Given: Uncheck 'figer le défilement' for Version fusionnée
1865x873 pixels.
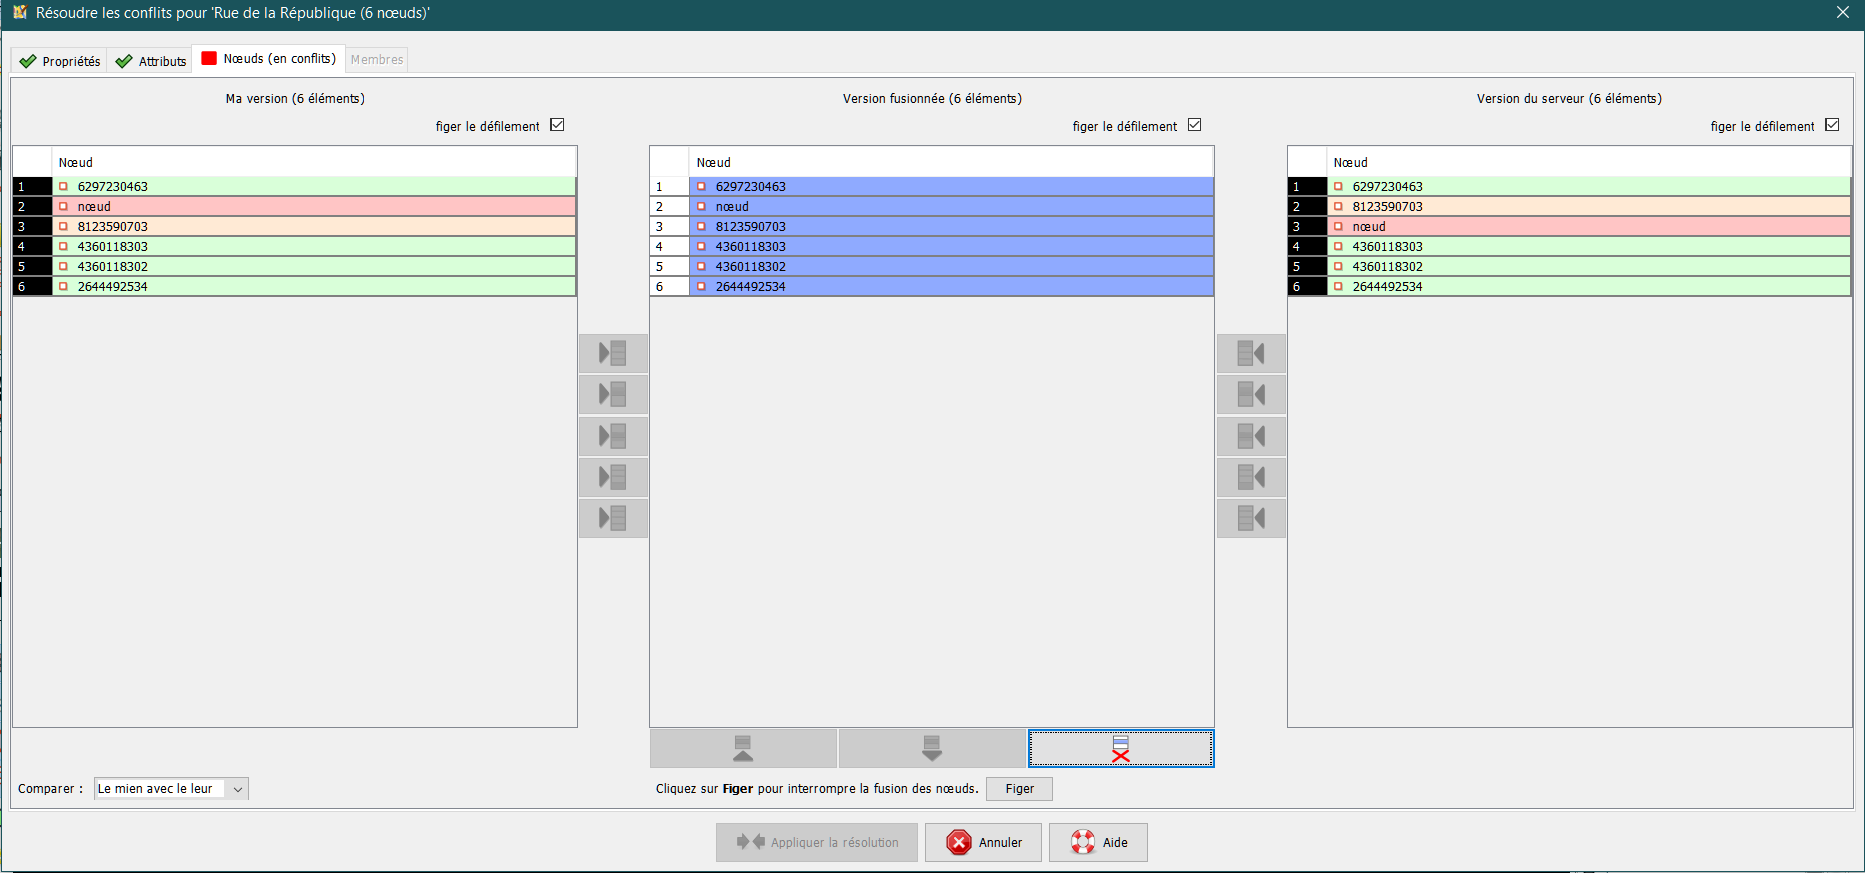Looking at the screenshot, I should tap(1194, 125).
